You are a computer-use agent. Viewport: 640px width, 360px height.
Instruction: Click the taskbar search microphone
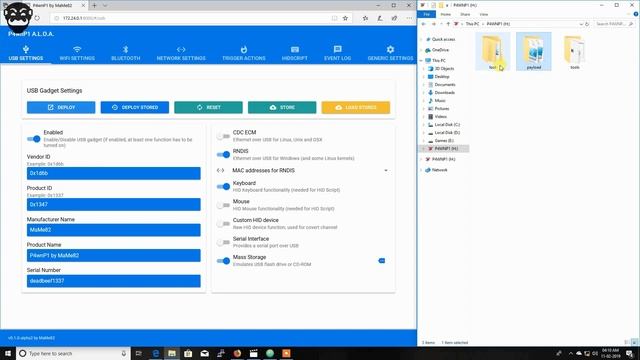coord(124,353)
